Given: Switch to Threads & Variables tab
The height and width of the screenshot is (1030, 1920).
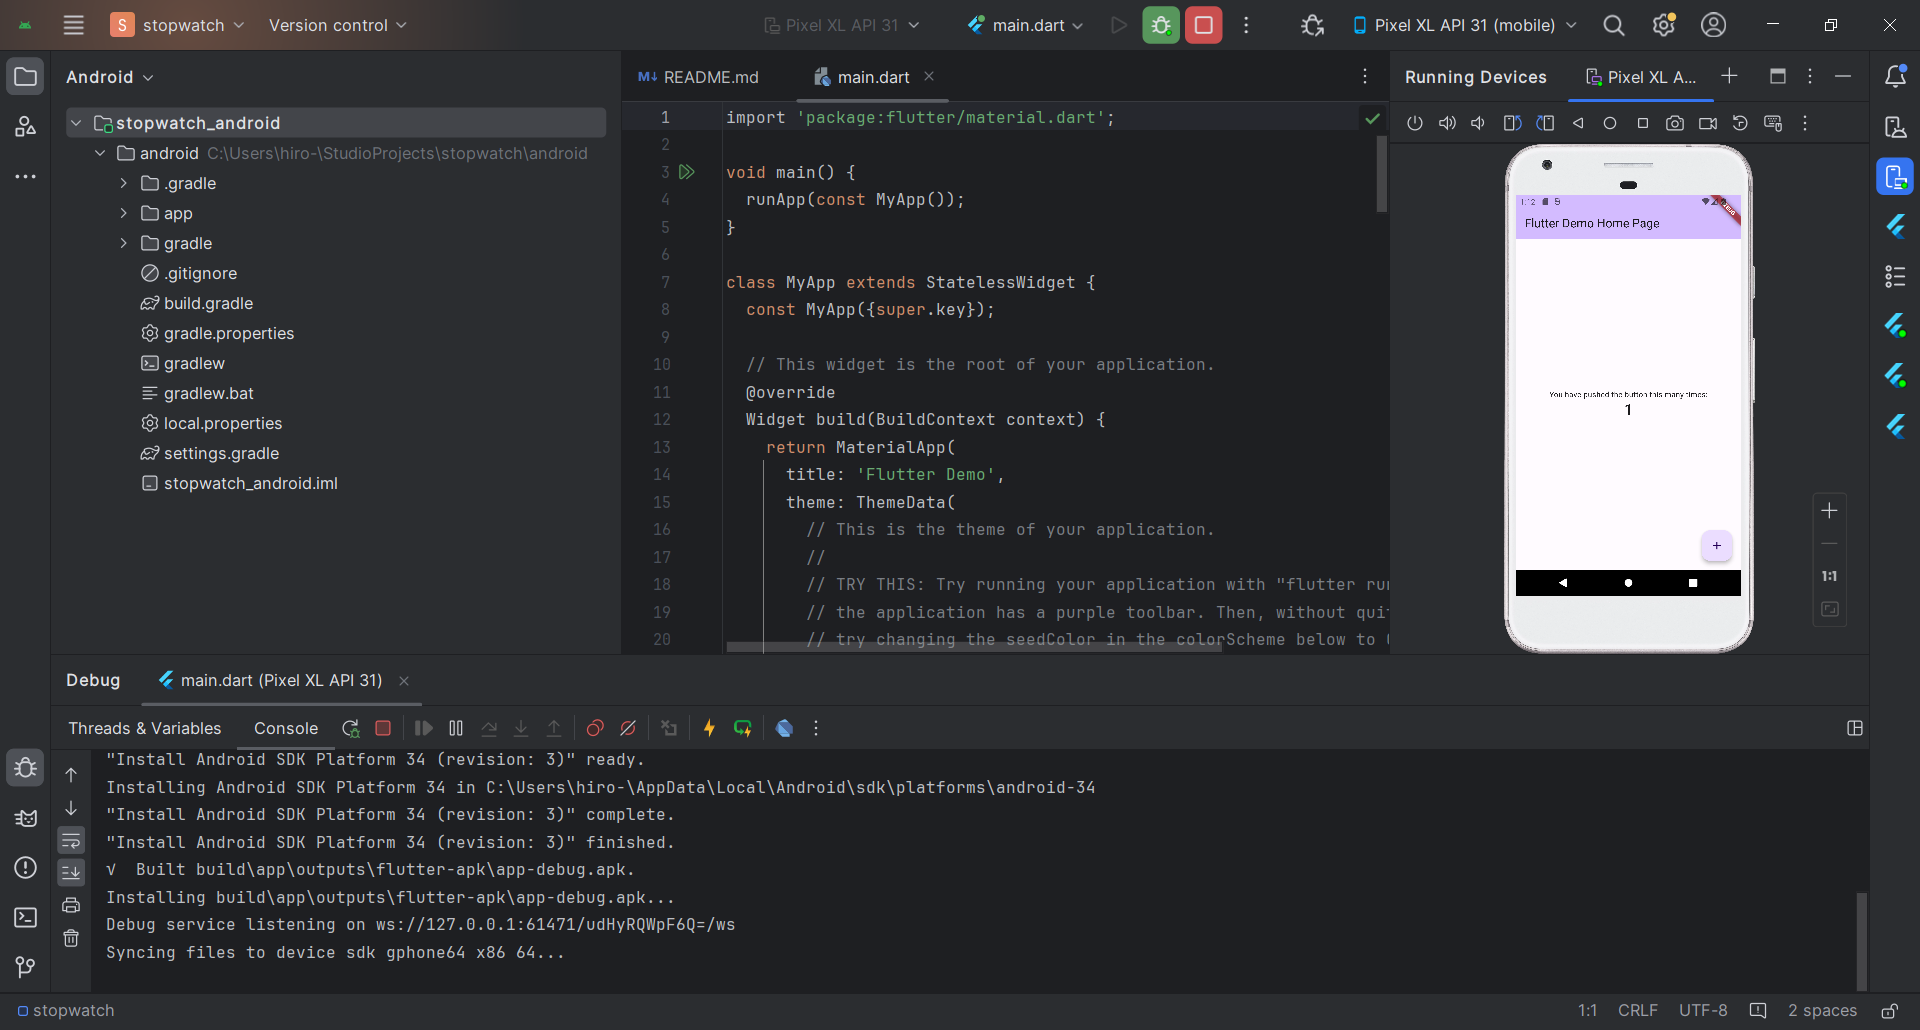Looking at the screenshot, I should click(x=144, y=728).
